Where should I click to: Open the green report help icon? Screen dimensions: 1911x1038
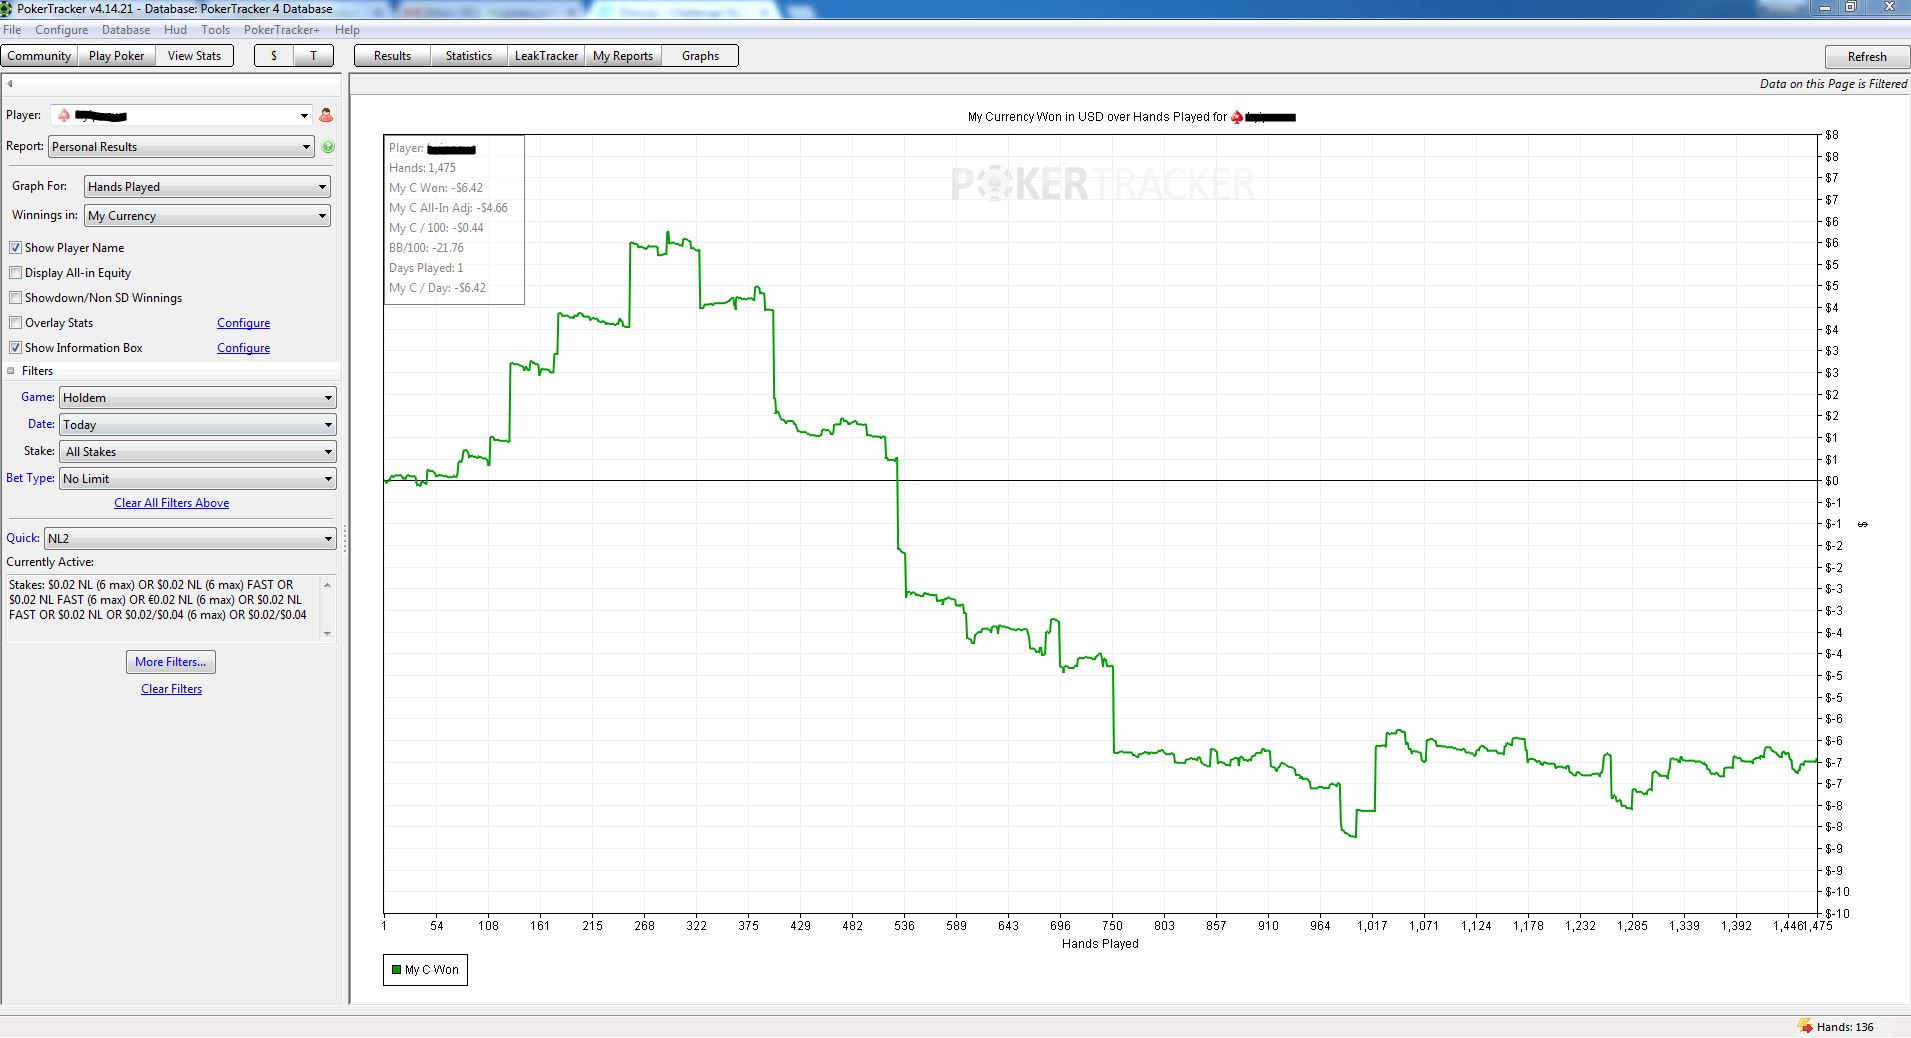pos(328,146)
